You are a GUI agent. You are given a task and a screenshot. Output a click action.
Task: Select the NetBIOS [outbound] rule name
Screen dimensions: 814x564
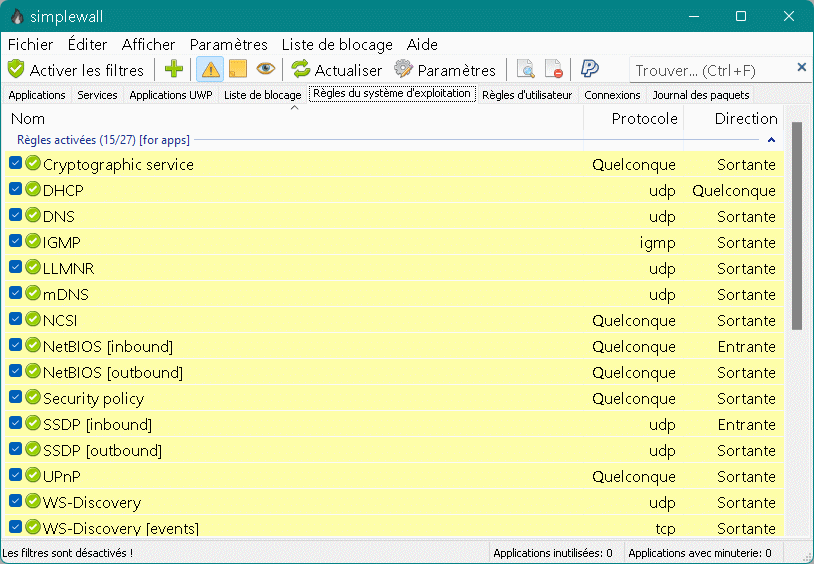pyautogui.click(x=113, y=372)
